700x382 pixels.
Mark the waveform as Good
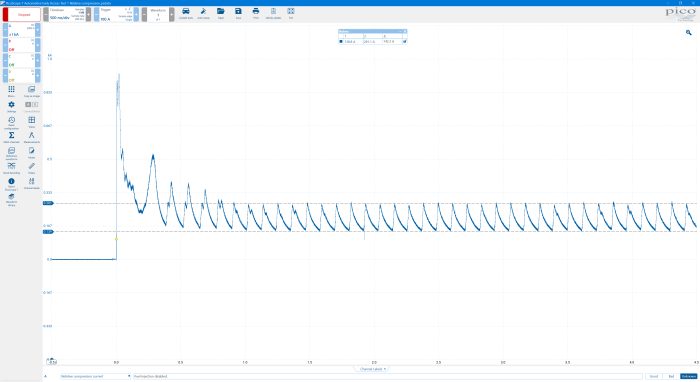(654, 376)
